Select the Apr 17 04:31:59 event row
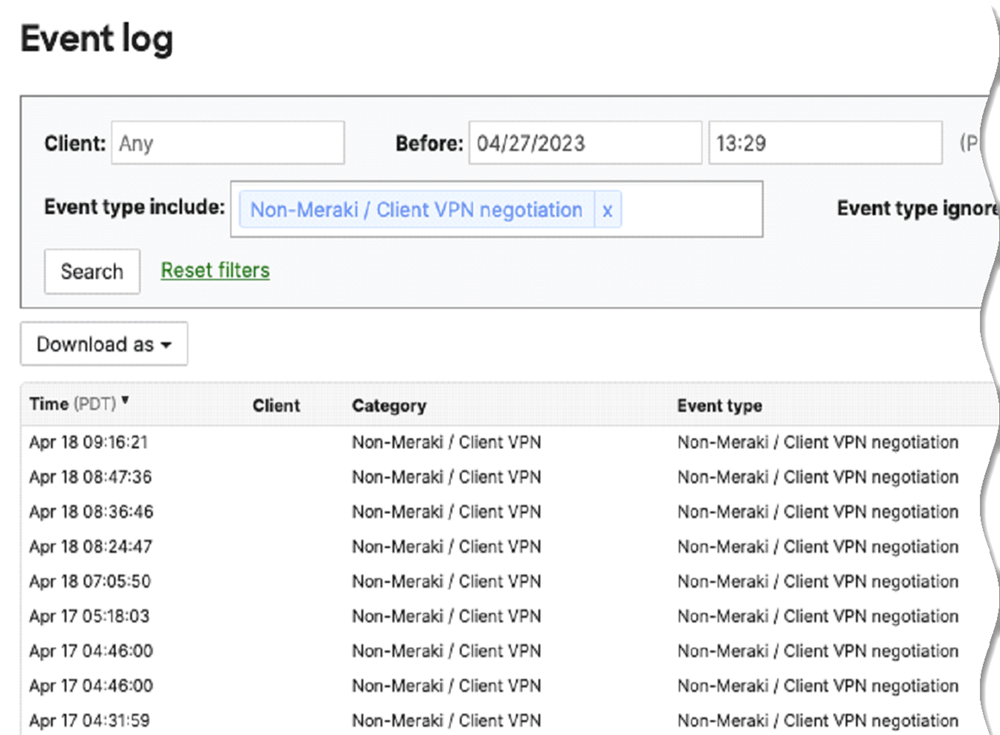Image resolution: width=1000 pixels, height=735 pixels. 90,720
